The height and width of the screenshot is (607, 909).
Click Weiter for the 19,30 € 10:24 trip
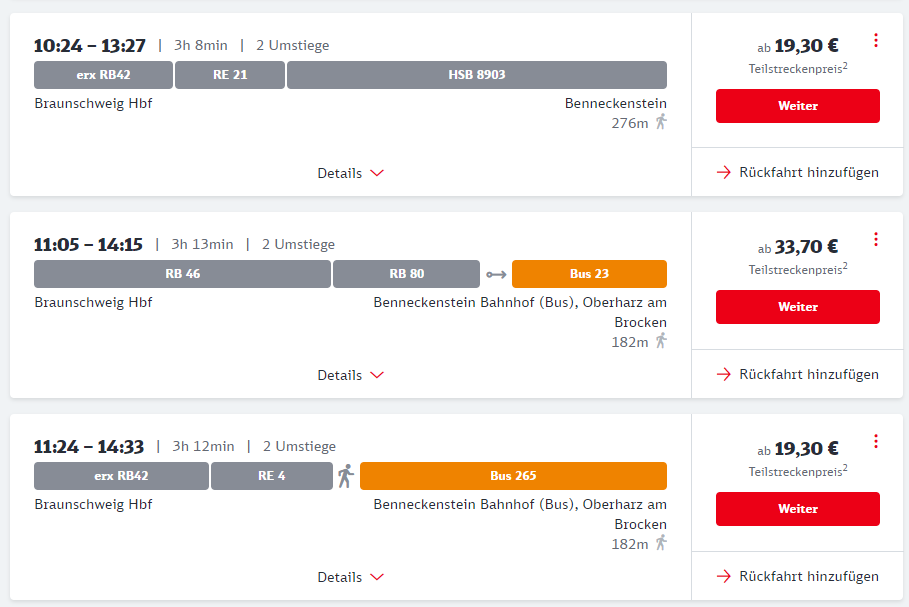coord(798,106)
